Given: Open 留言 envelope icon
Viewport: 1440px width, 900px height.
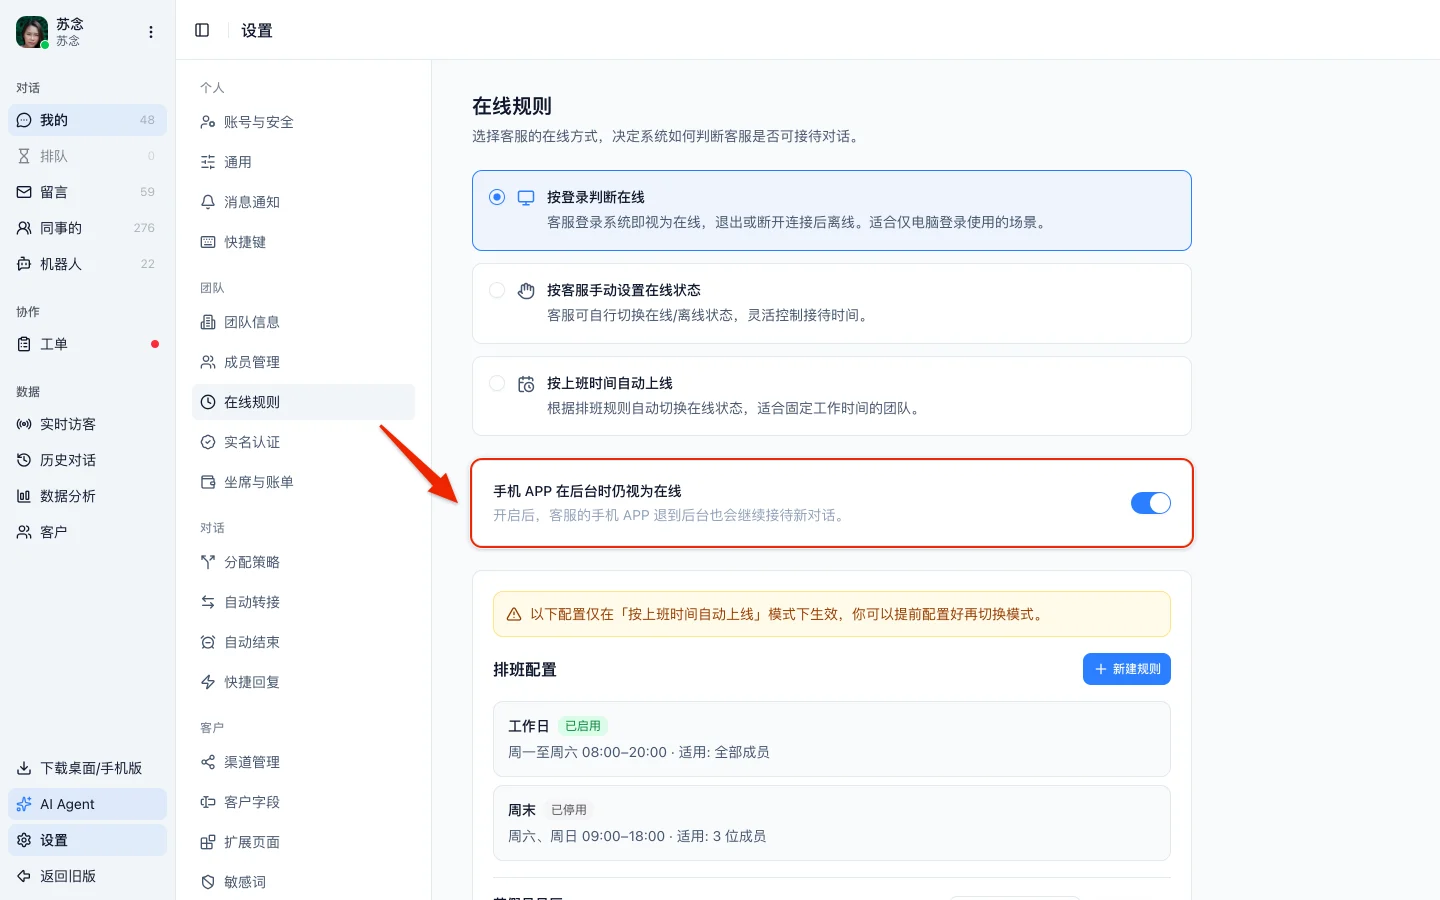Looking at the screenshot, I should [x=24, y=192].
